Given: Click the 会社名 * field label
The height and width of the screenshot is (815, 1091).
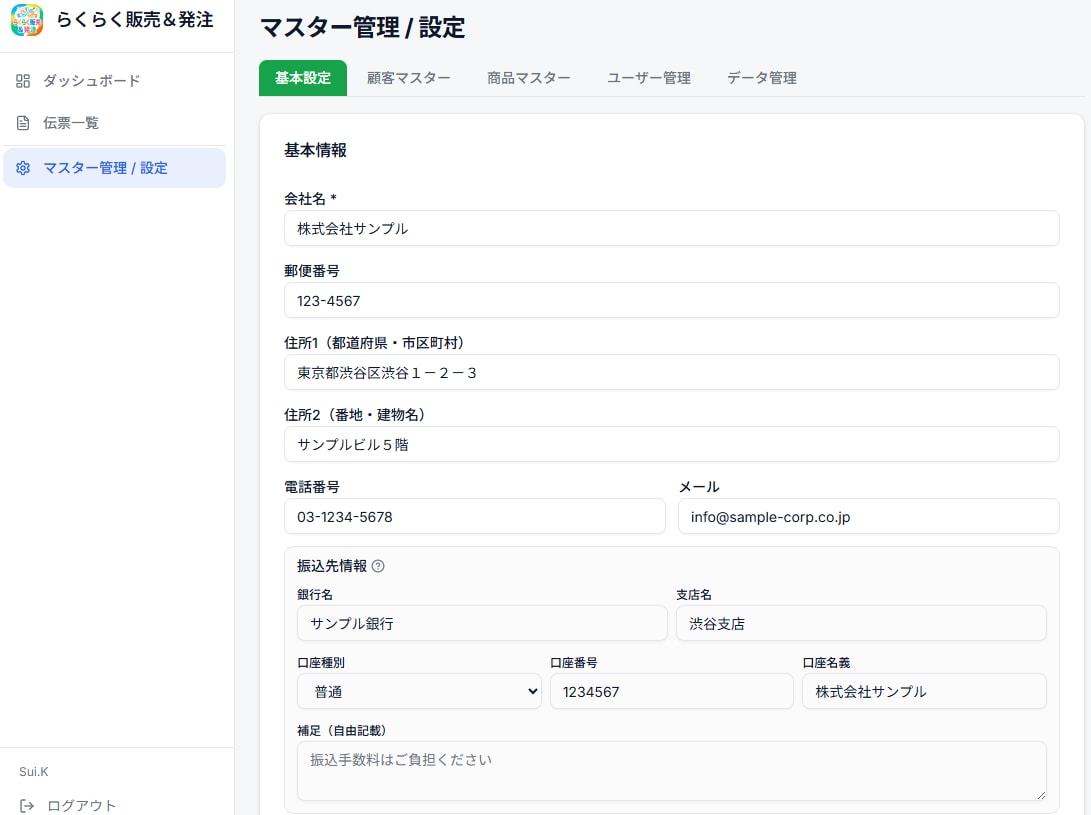Looking at the screenshot, I should (x=310, y=198).
